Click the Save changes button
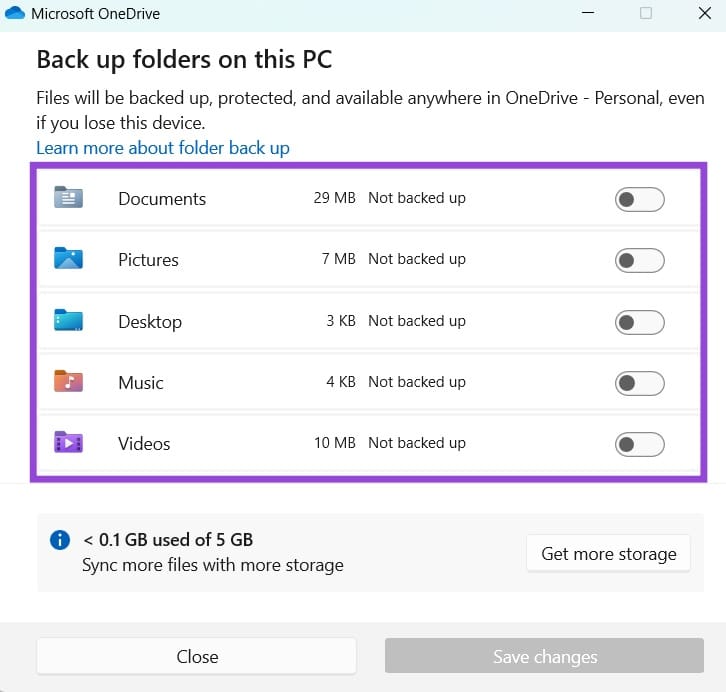The width and height of the screenshot is (726, 692). 545,657
